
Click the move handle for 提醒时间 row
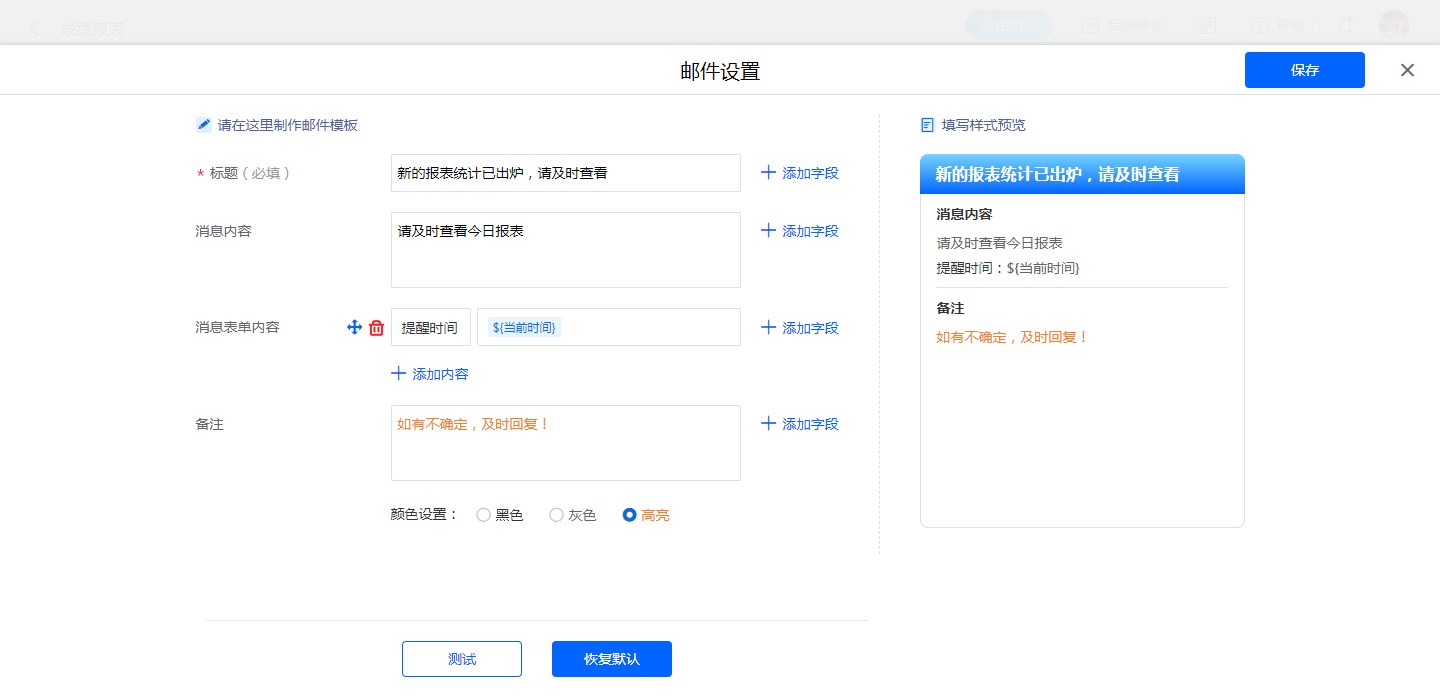(354, 327)
